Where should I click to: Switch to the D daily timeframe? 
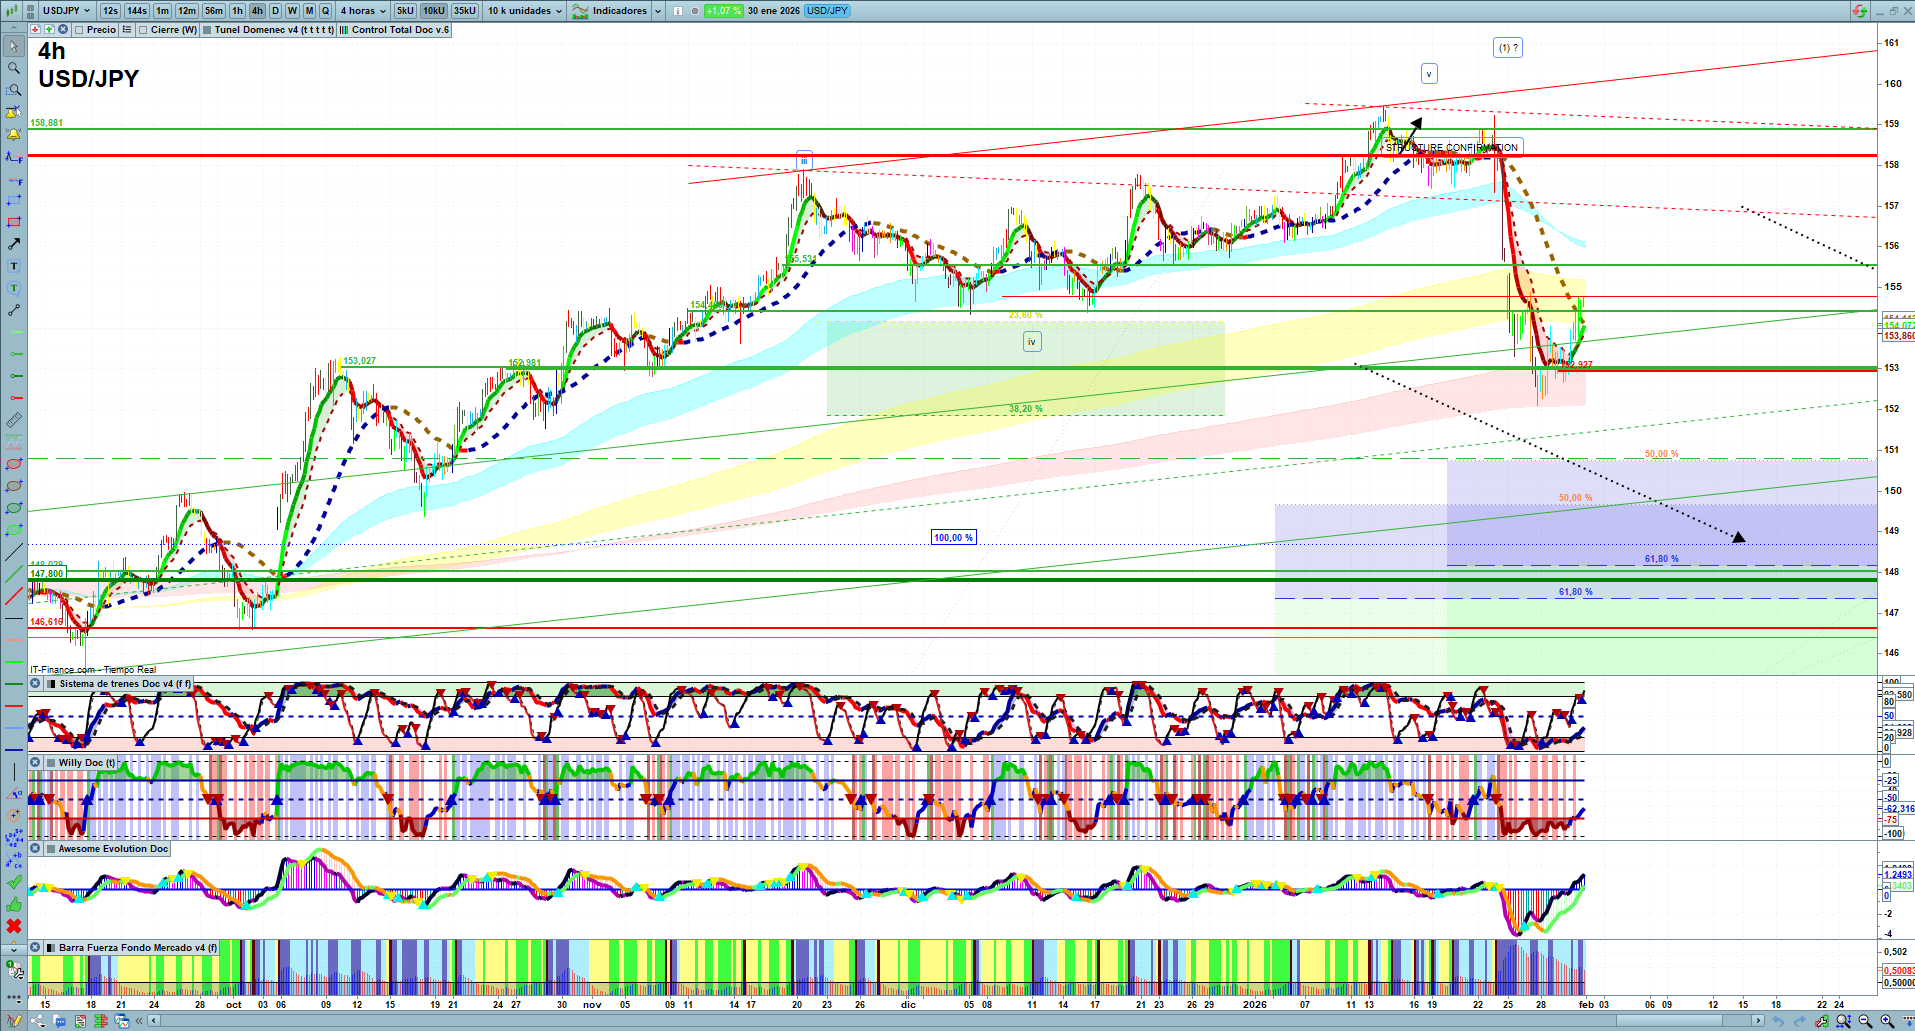click(x=275, y=11)
